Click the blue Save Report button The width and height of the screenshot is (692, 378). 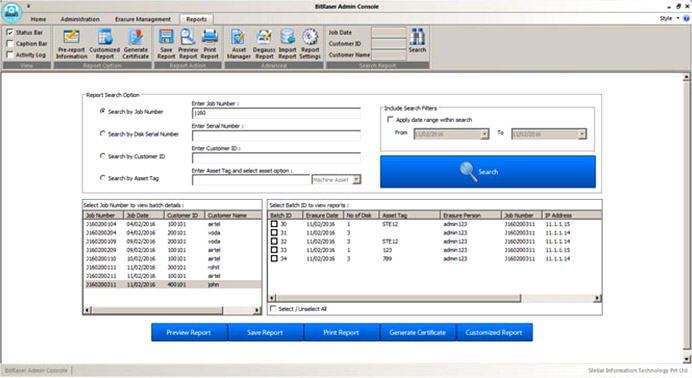[x=265, y=332]
